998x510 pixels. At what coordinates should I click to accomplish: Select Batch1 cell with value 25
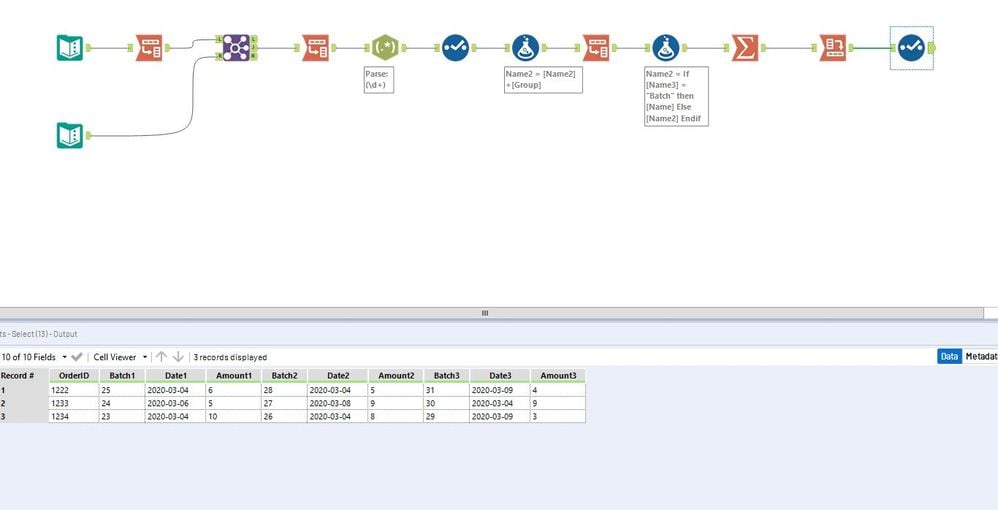pos(122,390)
